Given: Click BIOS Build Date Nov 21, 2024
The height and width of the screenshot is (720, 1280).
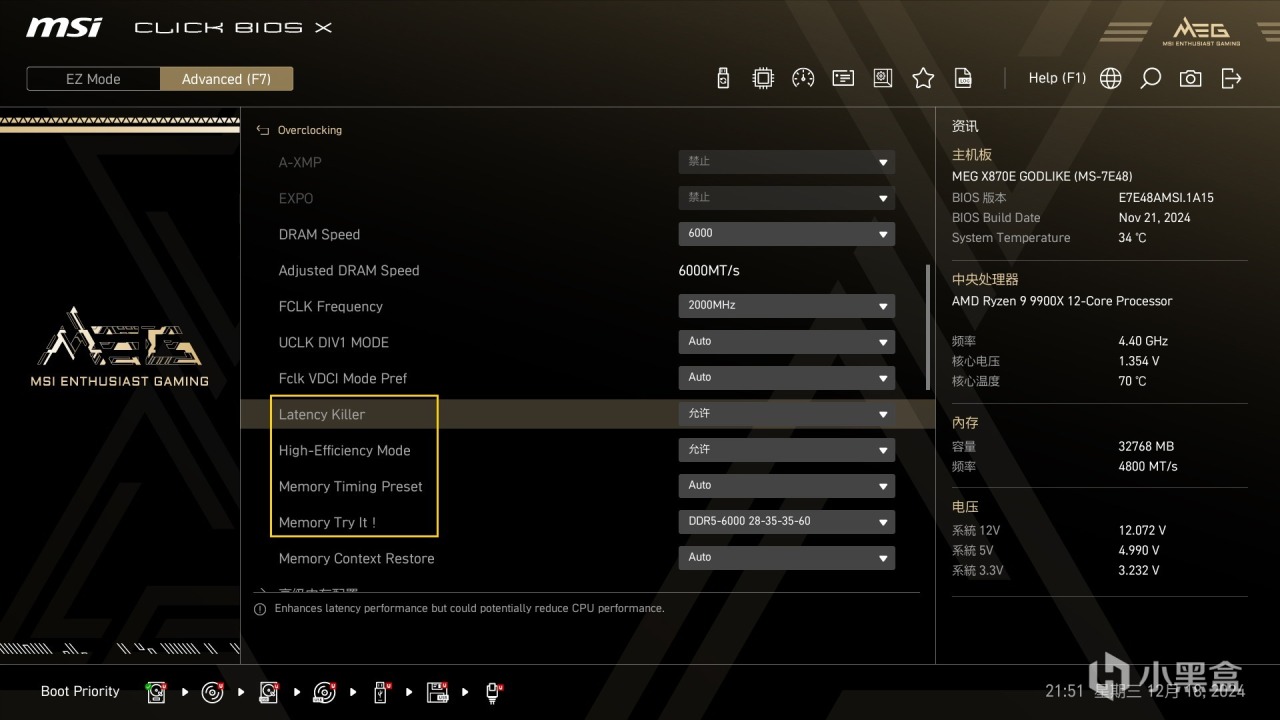Looking at the screenshot, I should 1155,218.
